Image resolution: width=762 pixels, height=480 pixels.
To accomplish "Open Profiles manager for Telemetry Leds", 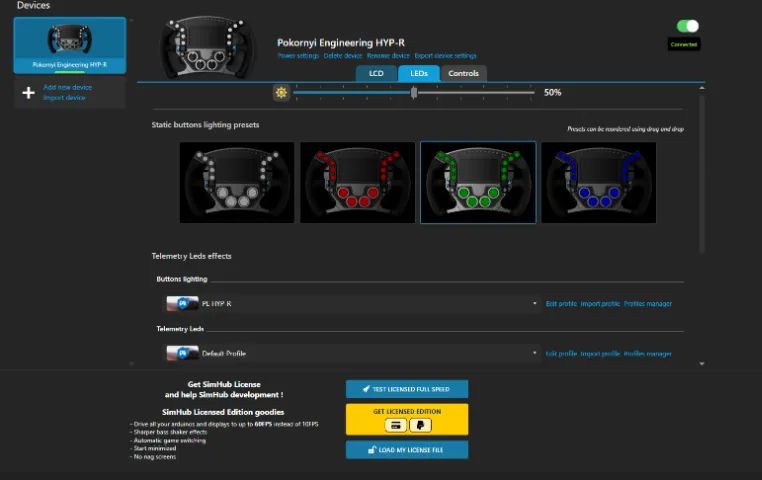I will pyautogui.click(x=647, y=354).
